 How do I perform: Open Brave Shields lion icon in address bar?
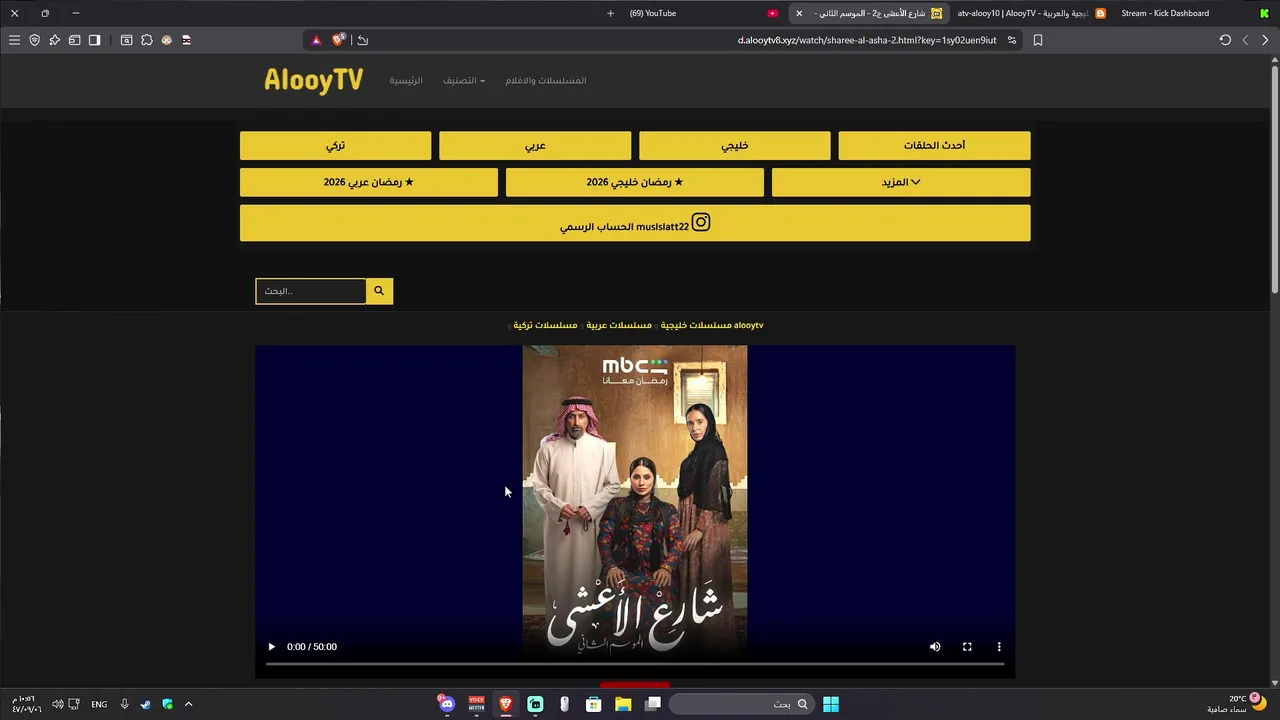point(338,40)
